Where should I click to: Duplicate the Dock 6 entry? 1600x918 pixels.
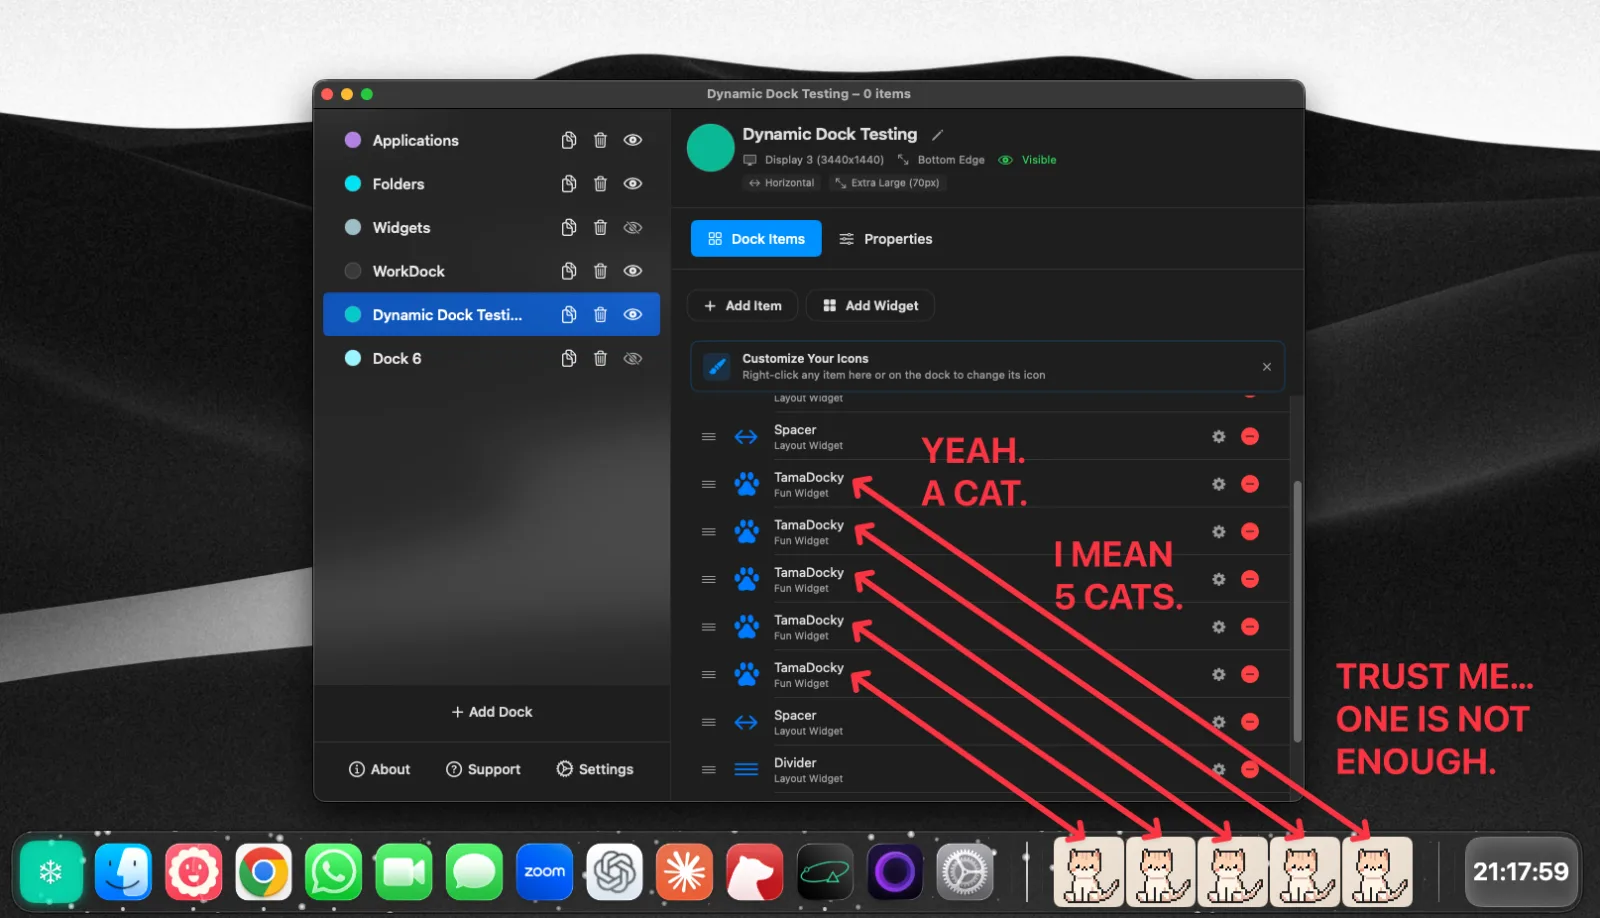point(568,358)
